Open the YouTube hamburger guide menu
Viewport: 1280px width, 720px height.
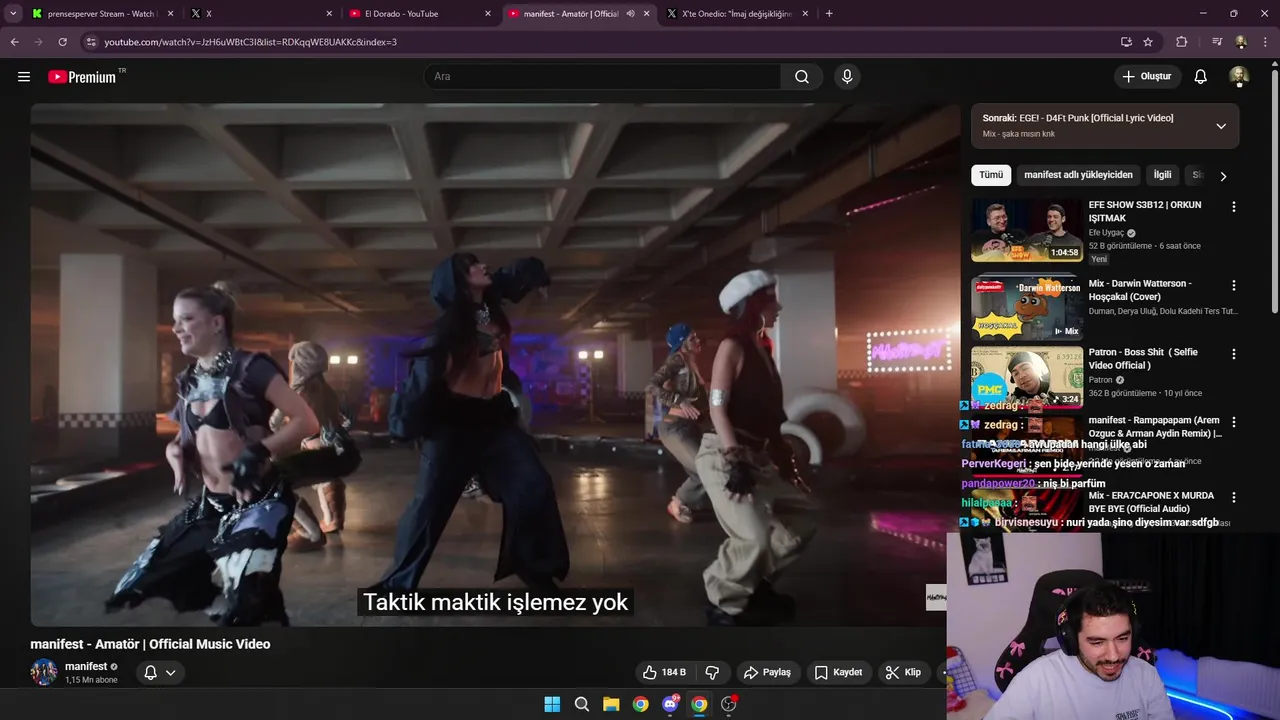tap(24, 77)
